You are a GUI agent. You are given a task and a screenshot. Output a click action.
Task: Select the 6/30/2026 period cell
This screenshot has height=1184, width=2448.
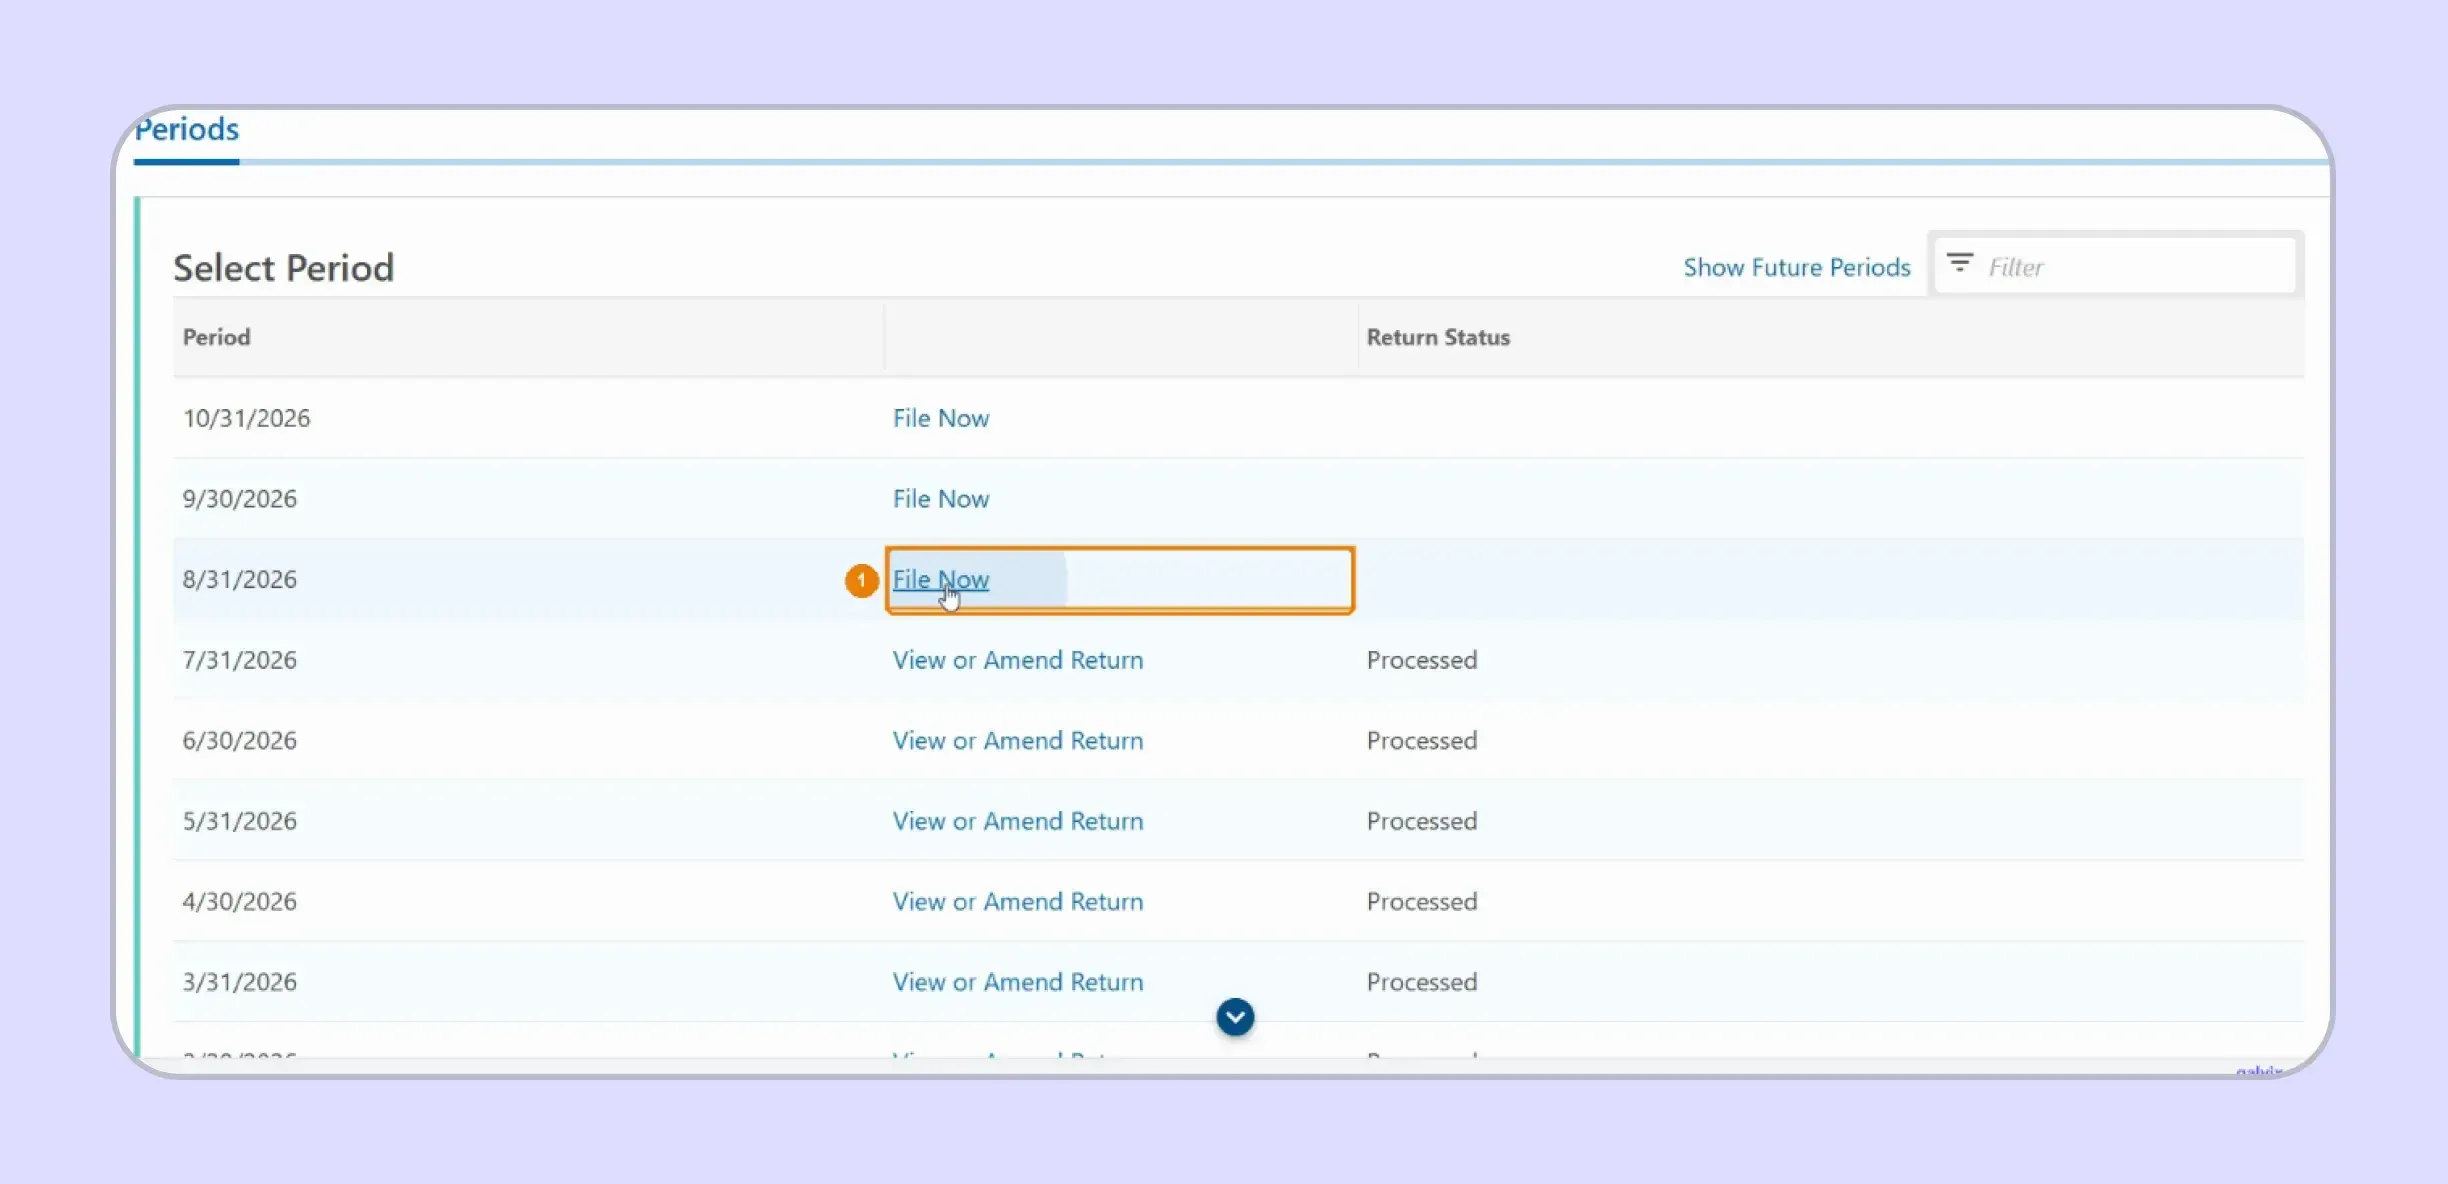pyautogui.click(x=239, y=741)
